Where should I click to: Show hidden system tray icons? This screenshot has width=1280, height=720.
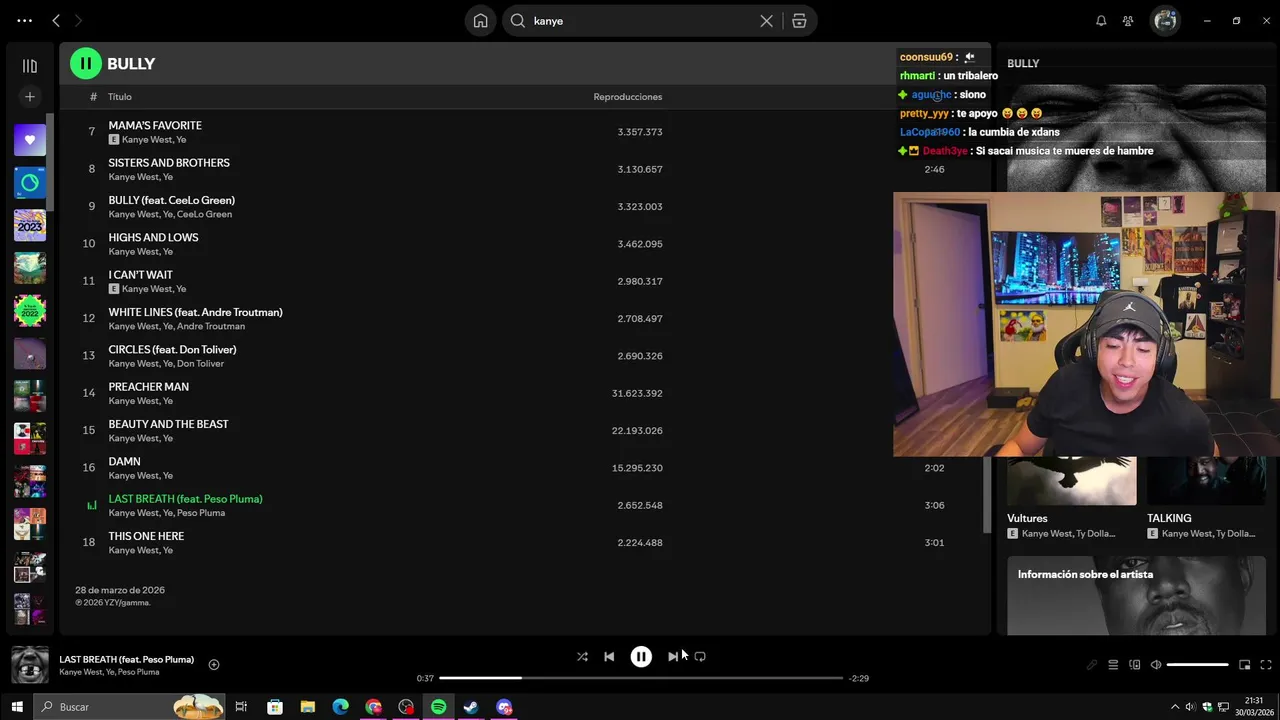(1175, 707)
